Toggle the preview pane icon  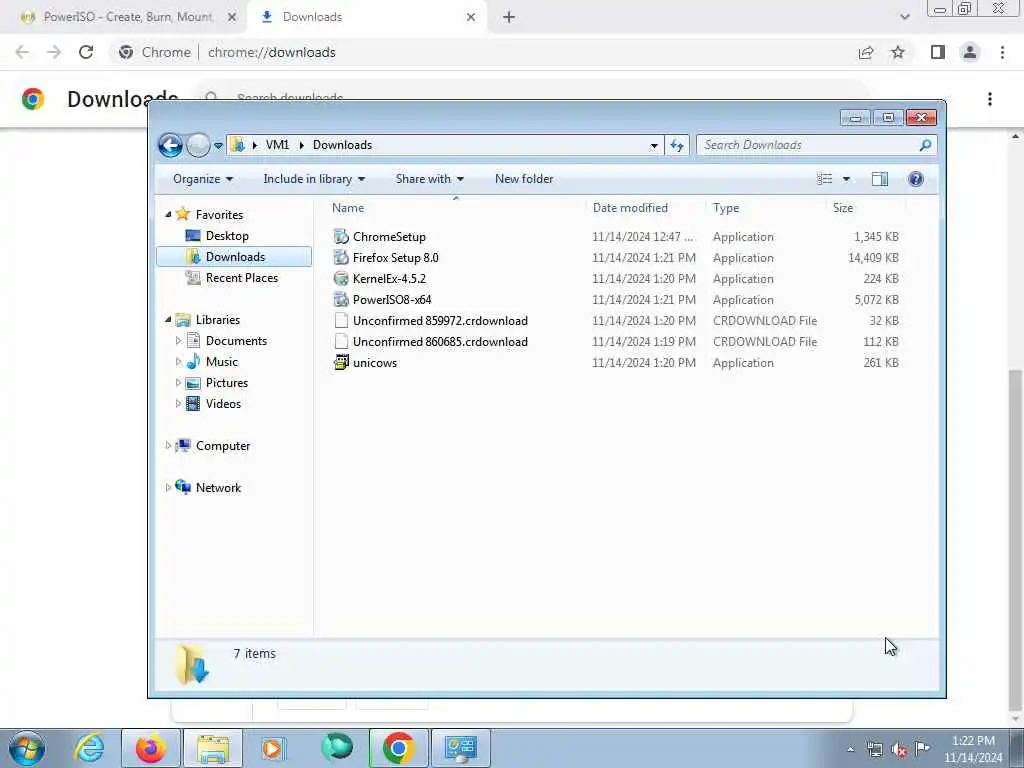coord(880,179)
